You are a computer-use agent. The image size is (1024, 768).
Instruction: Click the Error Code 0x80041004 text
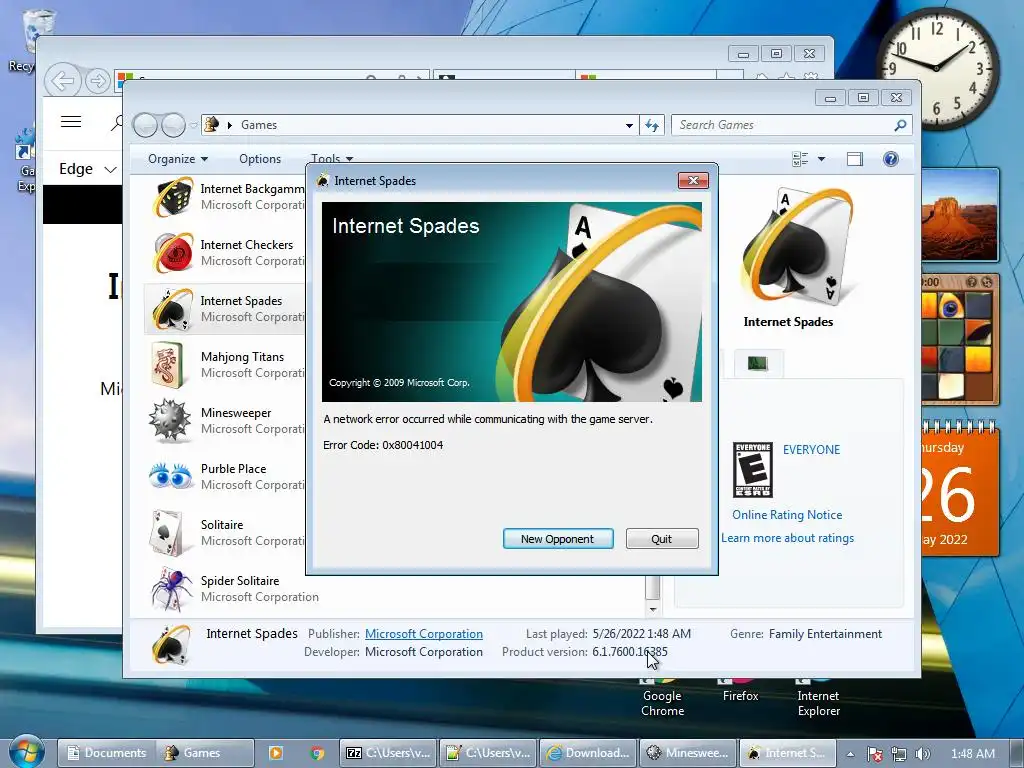click(x=383, y=445)
